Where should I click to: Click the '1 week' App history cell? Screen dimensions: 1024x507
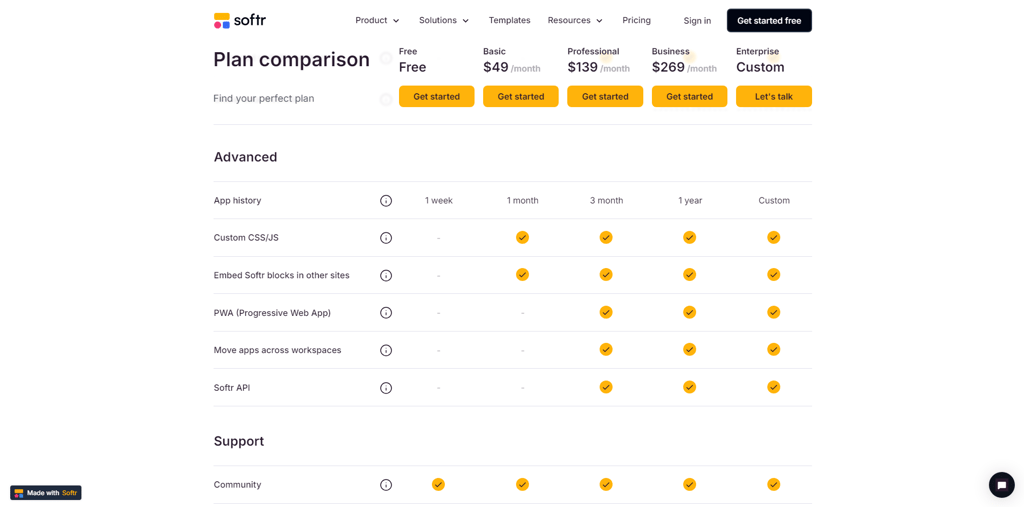tap(439, 201)
